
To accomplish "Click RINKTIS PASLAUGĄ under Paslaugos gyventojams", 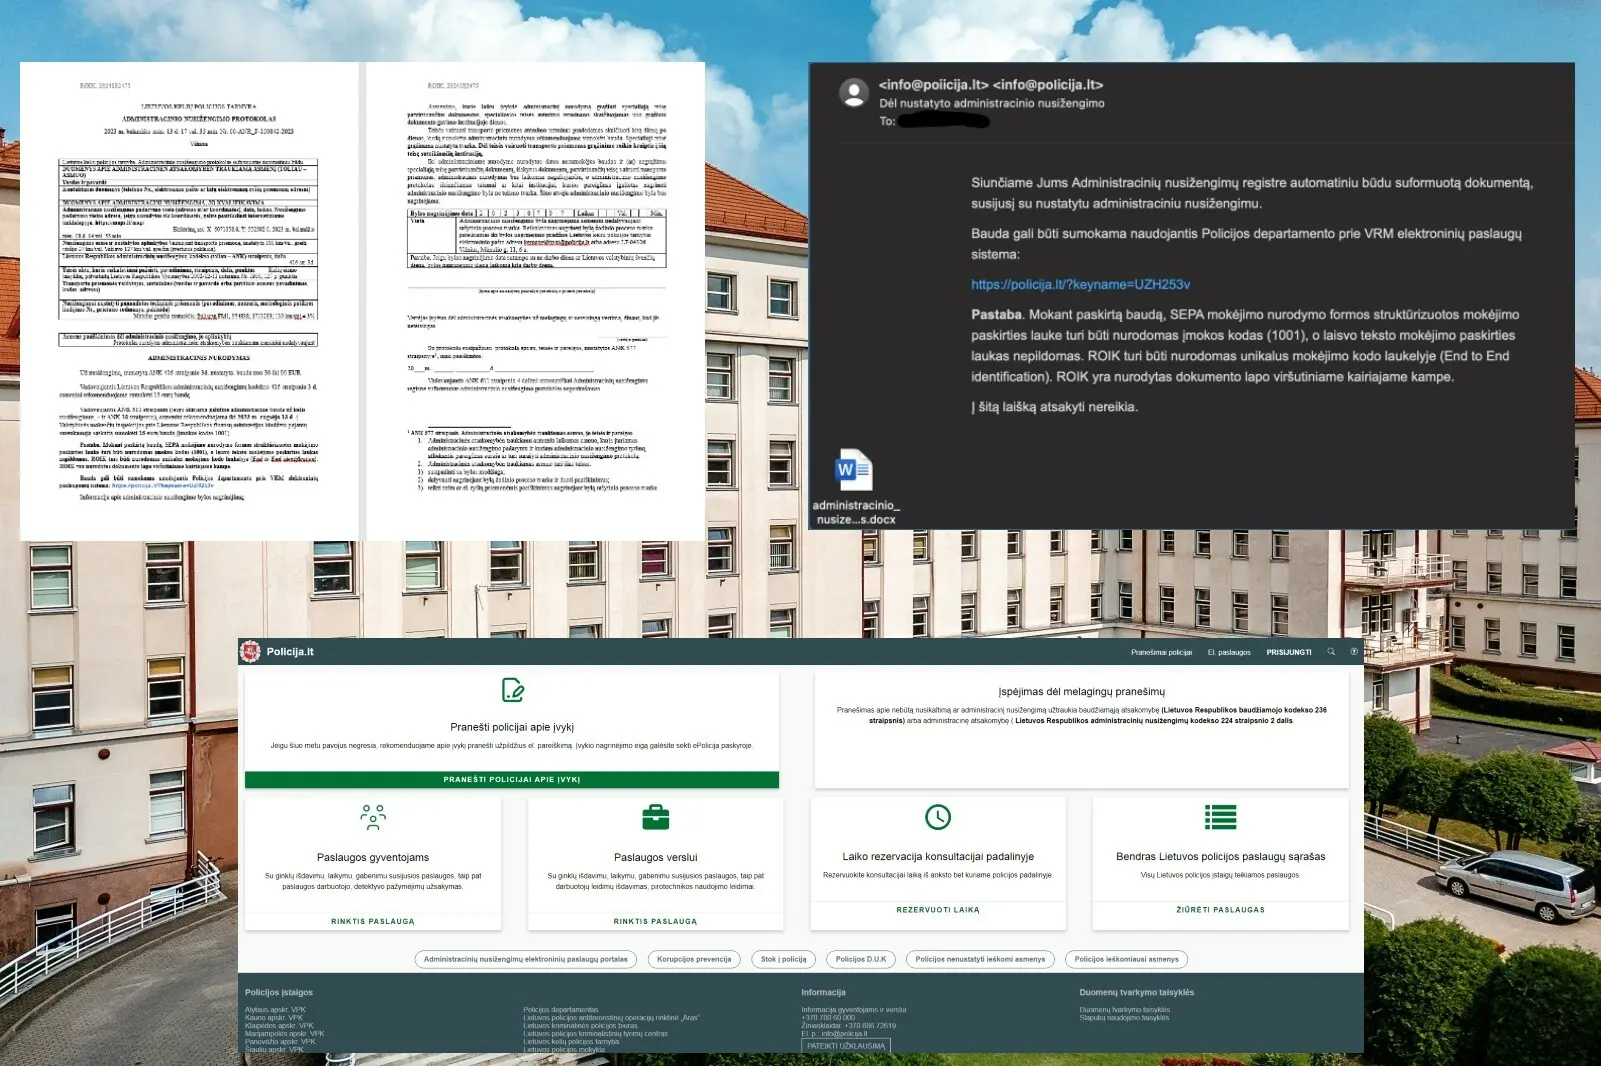I will [373, 921].
